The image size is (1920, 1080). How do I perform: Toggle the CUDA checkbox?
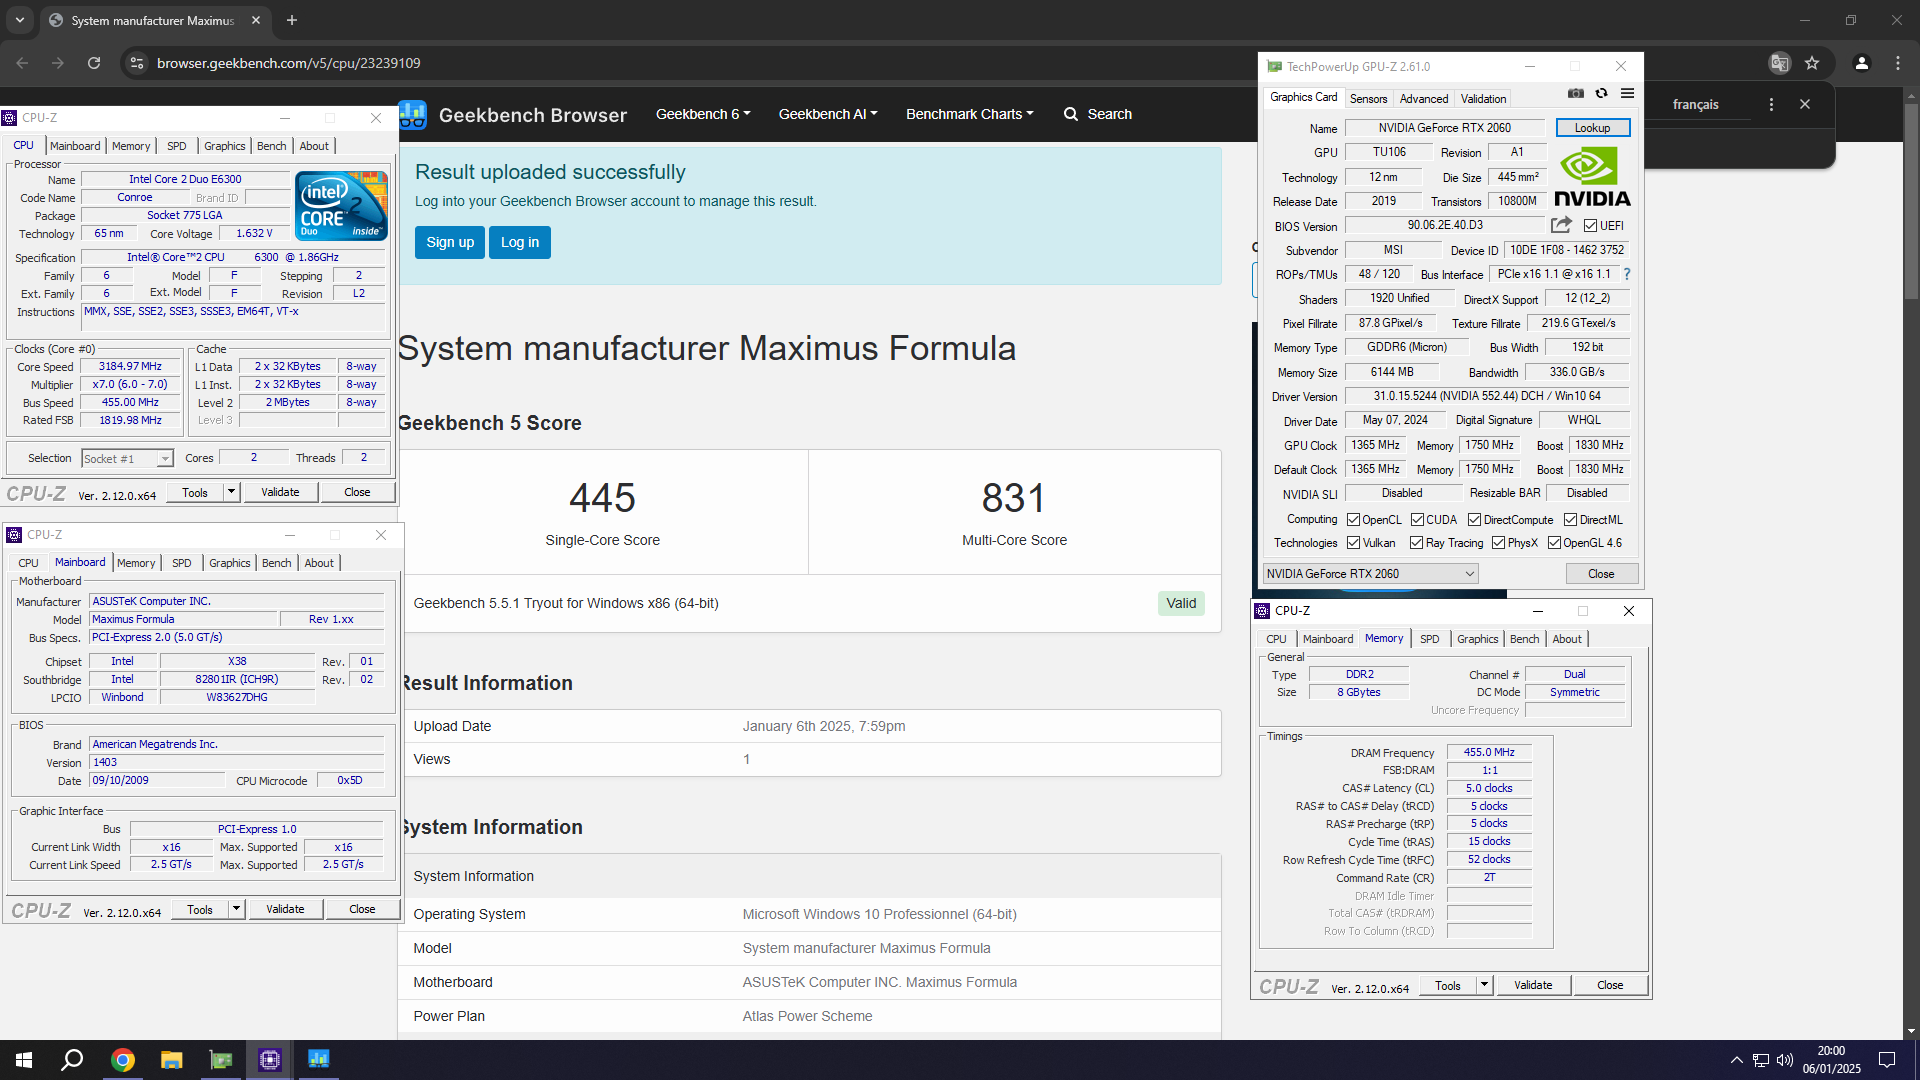point(1417,520)
